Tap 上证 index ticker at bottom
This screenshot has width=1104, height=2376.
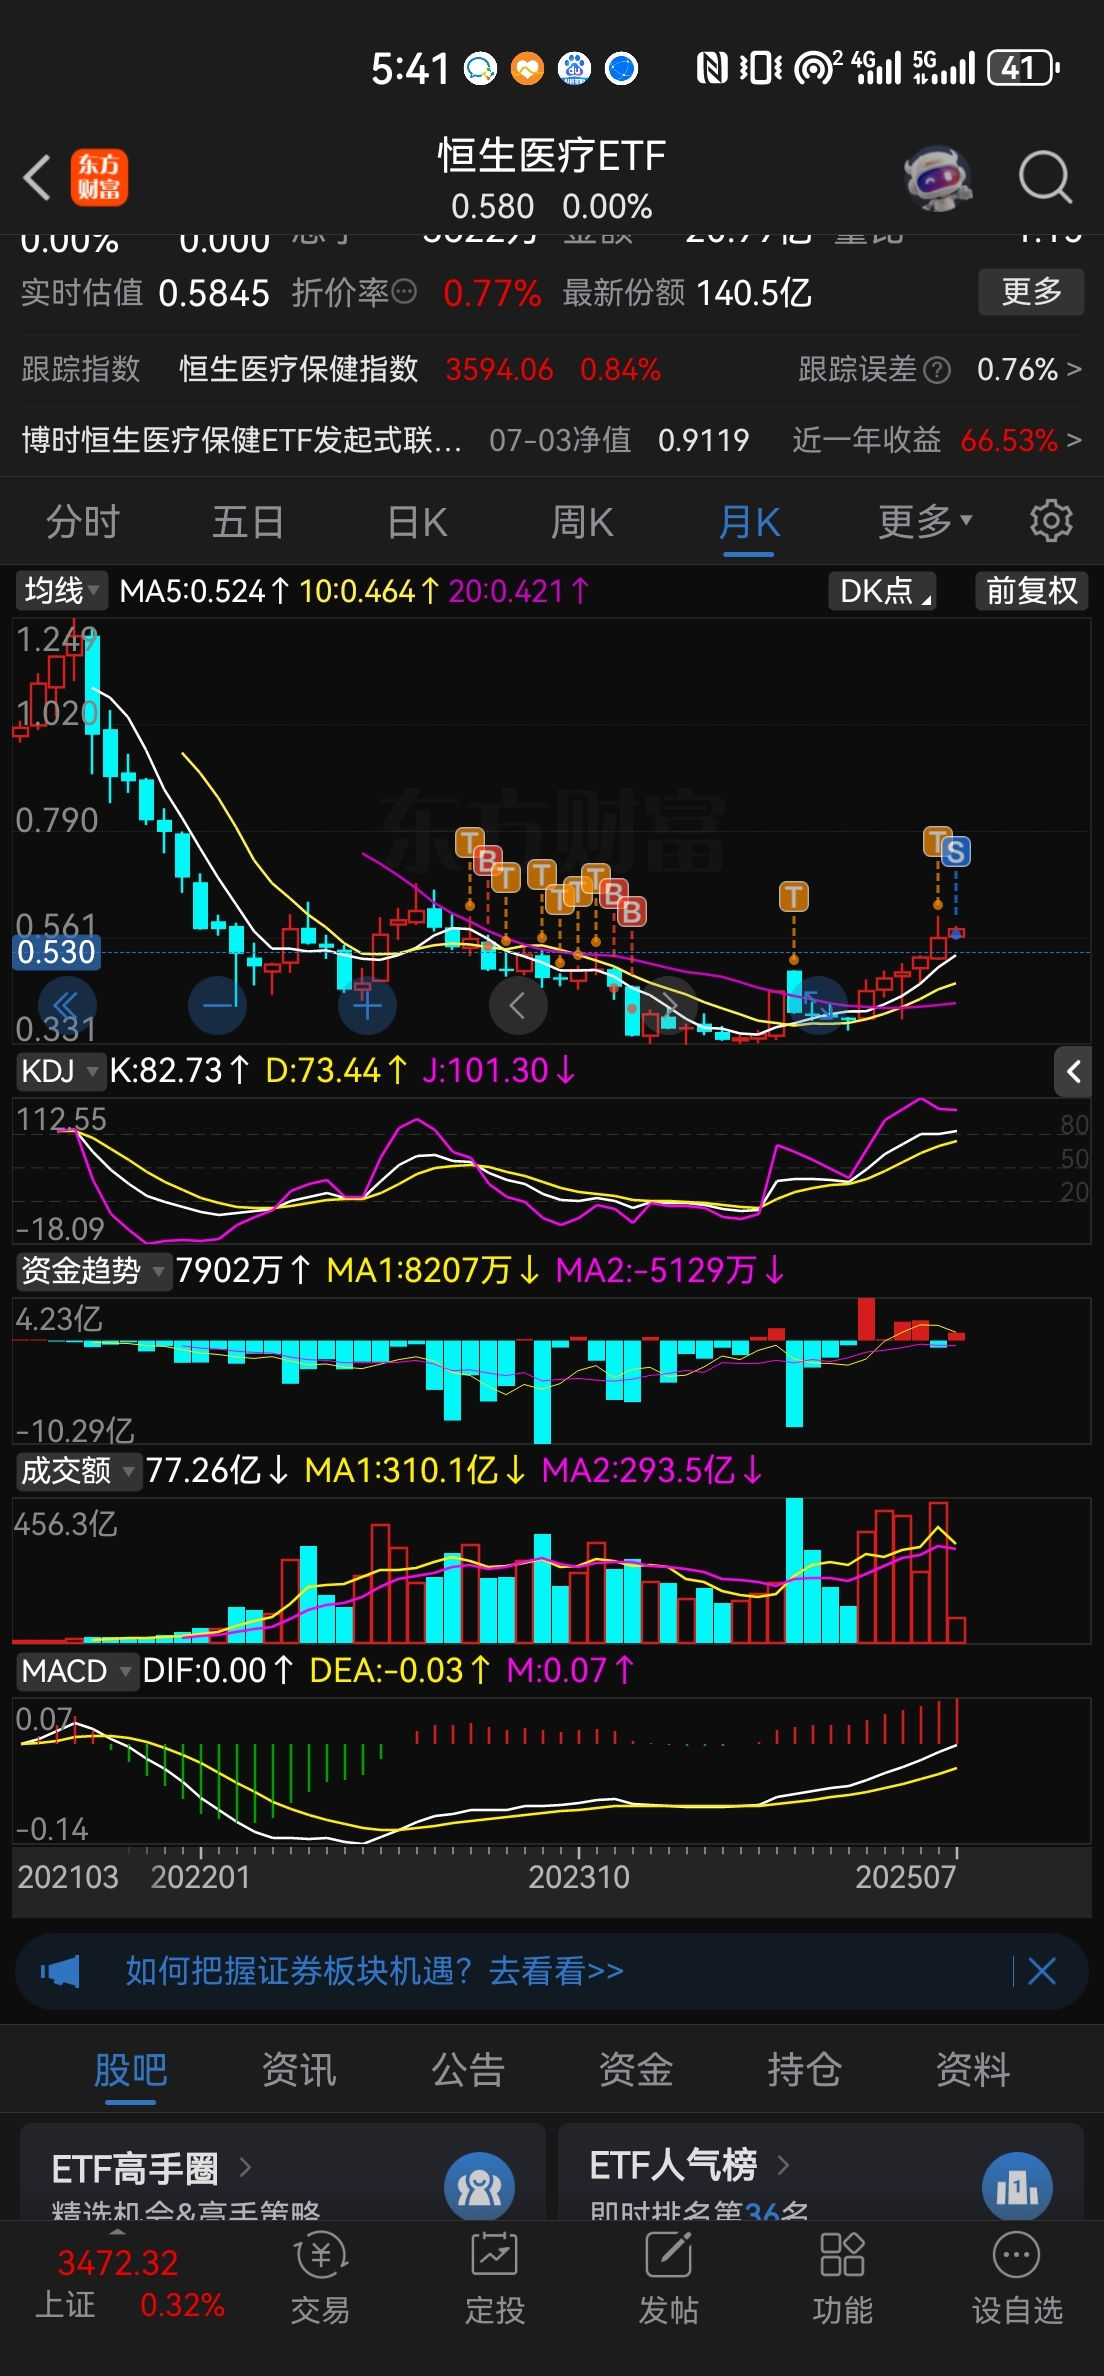[x=130, y=2284]
